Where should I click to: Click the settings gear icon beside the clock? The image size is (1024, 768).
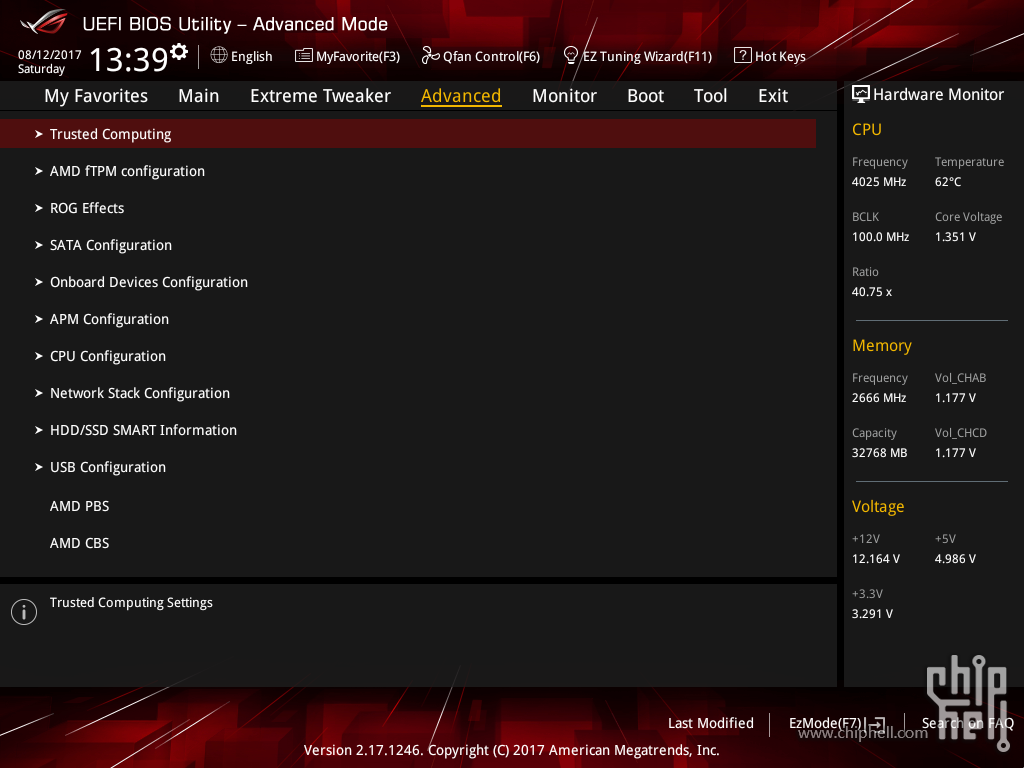[179, 52]
